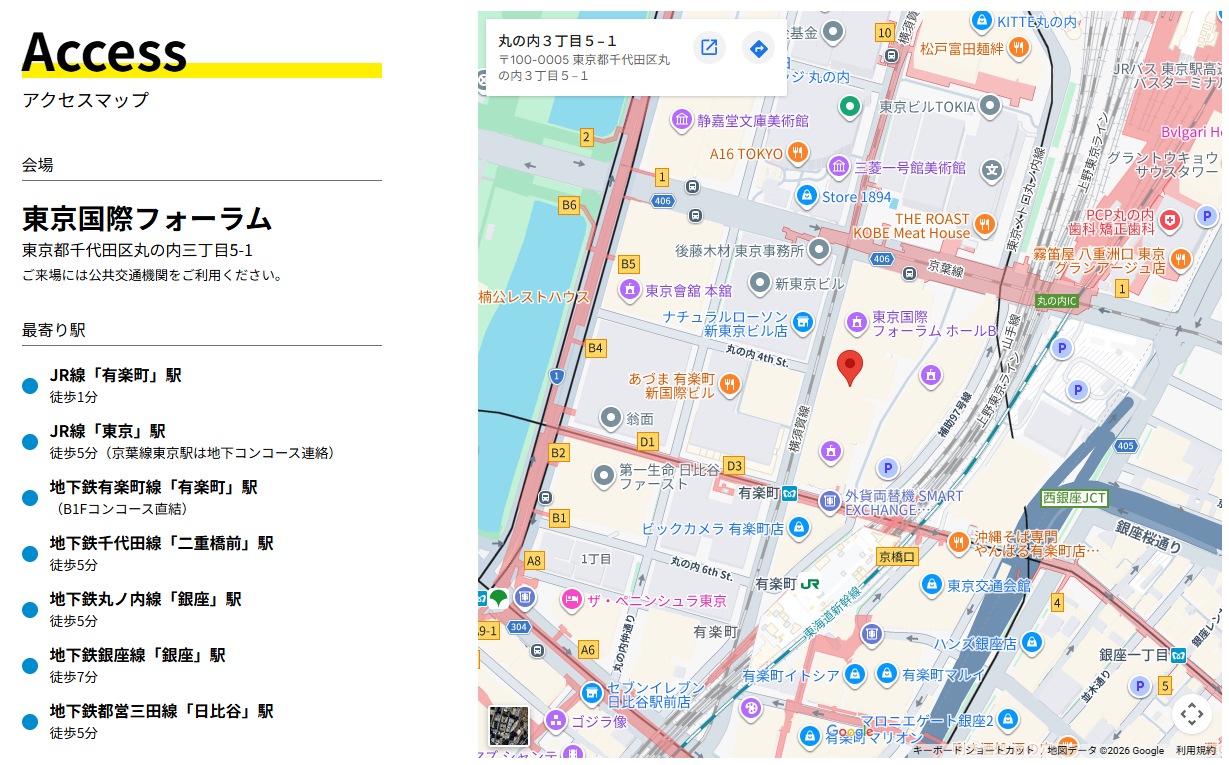The image size is (1229, 765).
Task: Open the 利用規約 terms link
Action: 1196,750
